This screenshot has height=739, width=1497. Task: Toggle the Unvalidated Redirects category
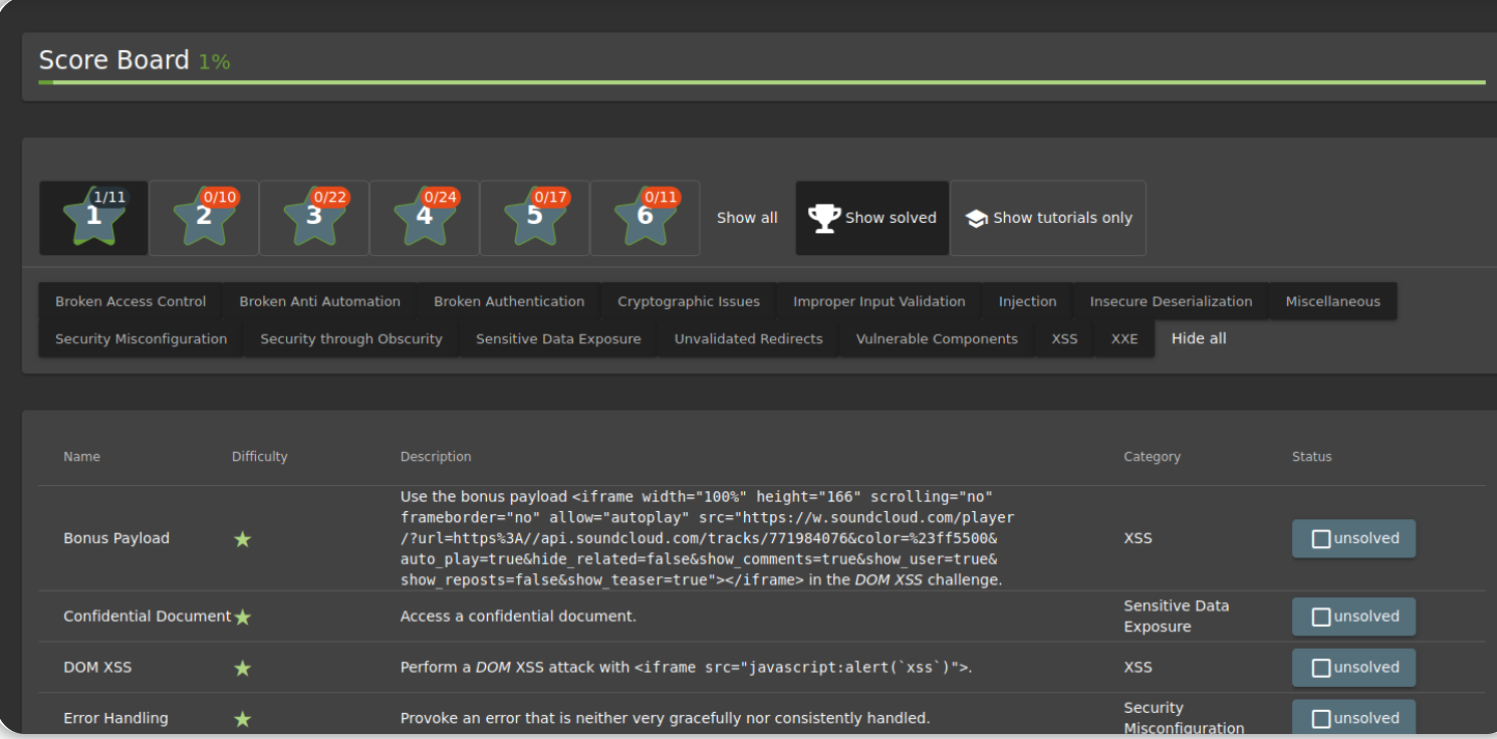[748, 339]
